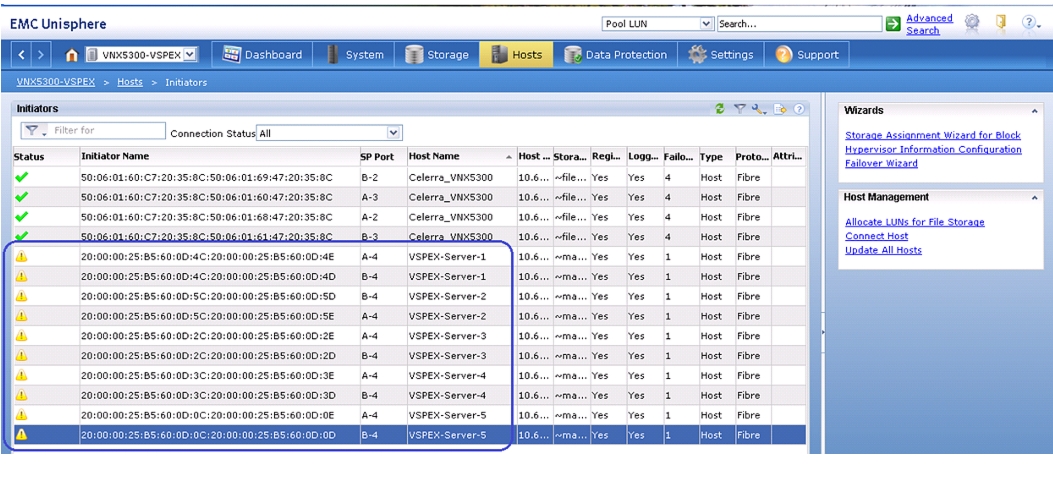1053x488 pixels.
Task: Sort by SP Port column header
Action: tap(382, 156)
